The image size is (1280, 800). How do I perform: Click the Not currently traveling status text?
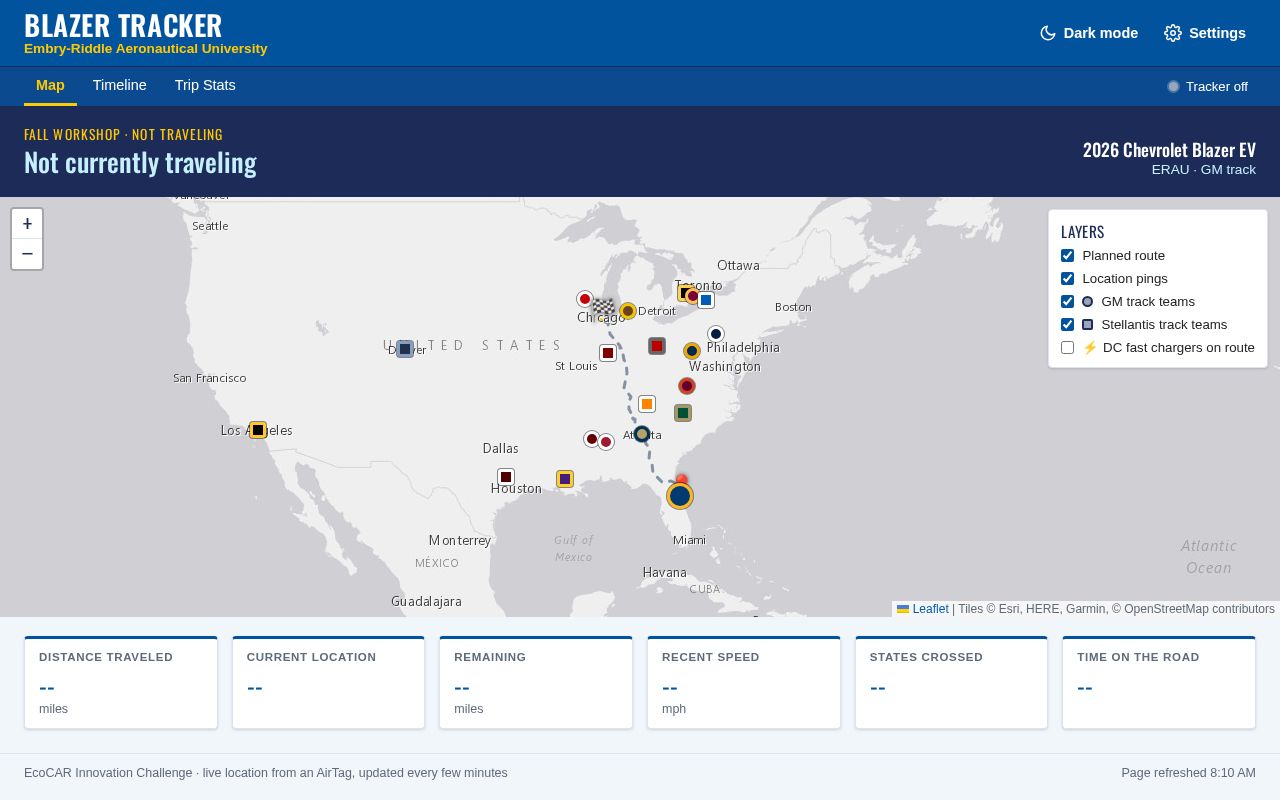pyautogui.click(x=140, y=162)
